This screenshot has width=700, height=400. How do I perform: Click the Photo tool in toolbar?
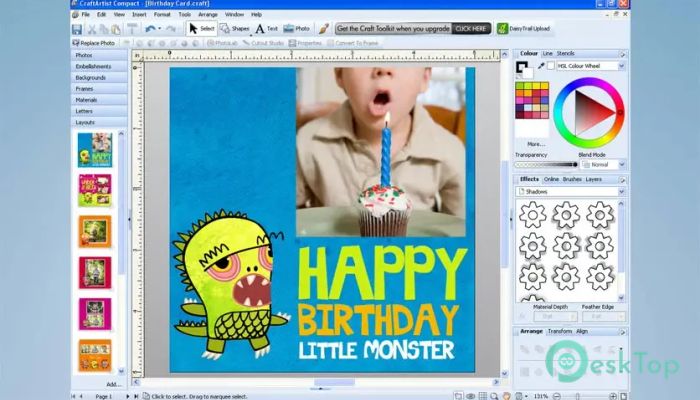click(x=296, y=29)
